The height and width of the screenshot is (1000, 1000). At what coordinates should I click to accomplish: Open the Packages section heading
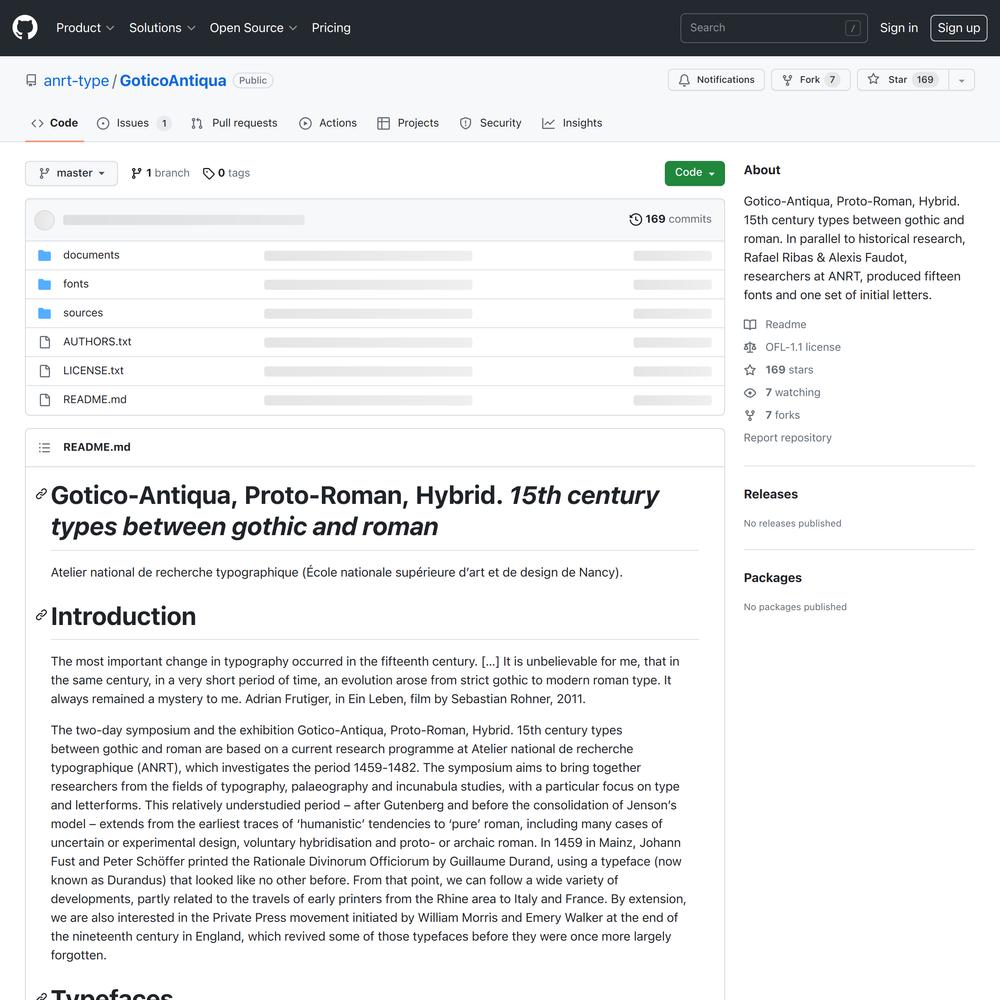click(772, 578)
